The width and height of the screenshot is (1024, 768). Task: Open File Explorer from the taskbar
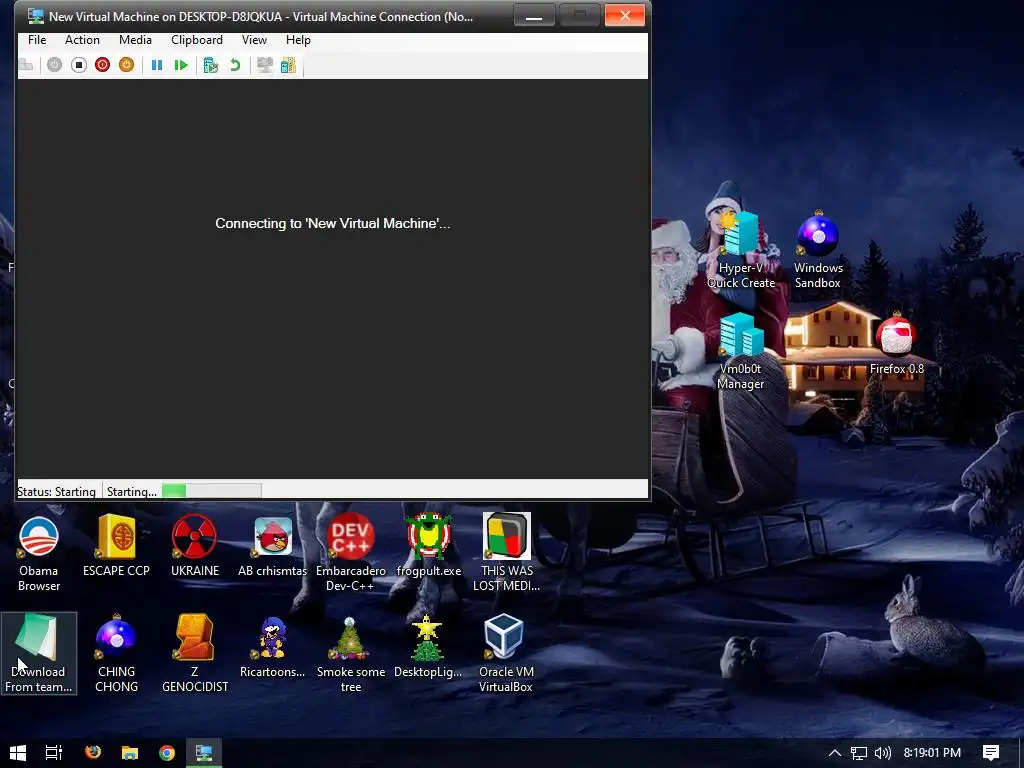point(130,753)
